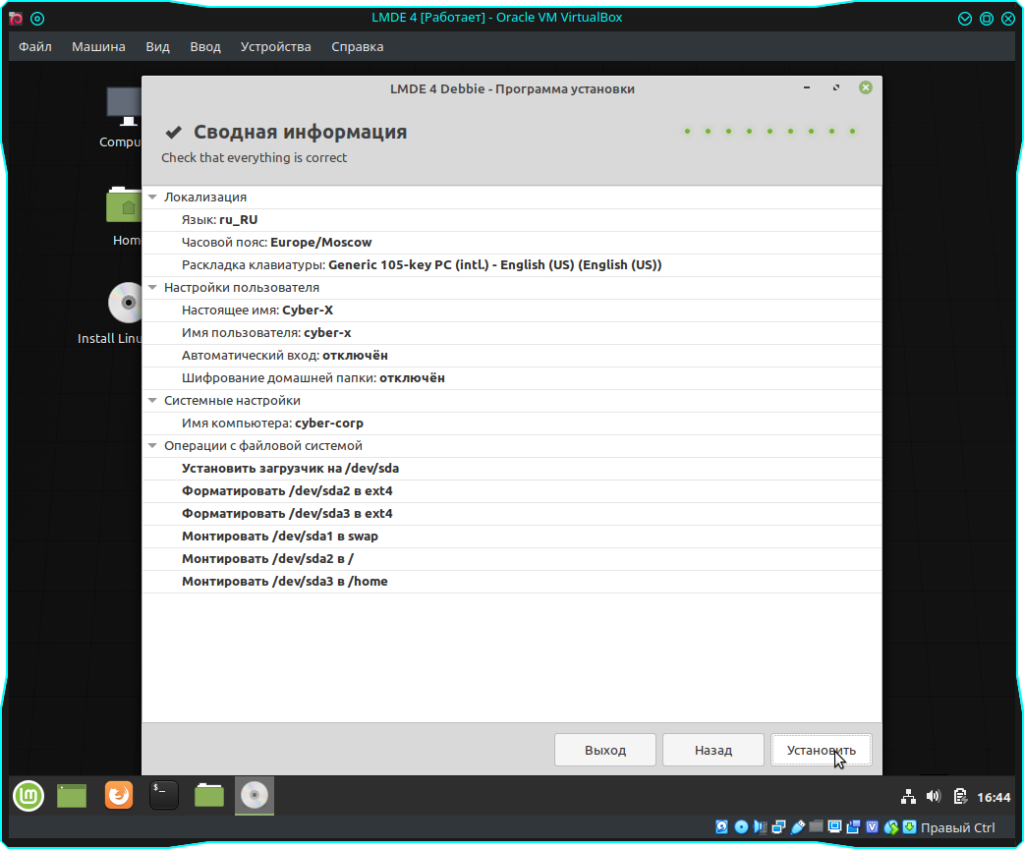Open the network connection tray icon
This screenshot has height=849, width=1024.
tap(908, 797)
